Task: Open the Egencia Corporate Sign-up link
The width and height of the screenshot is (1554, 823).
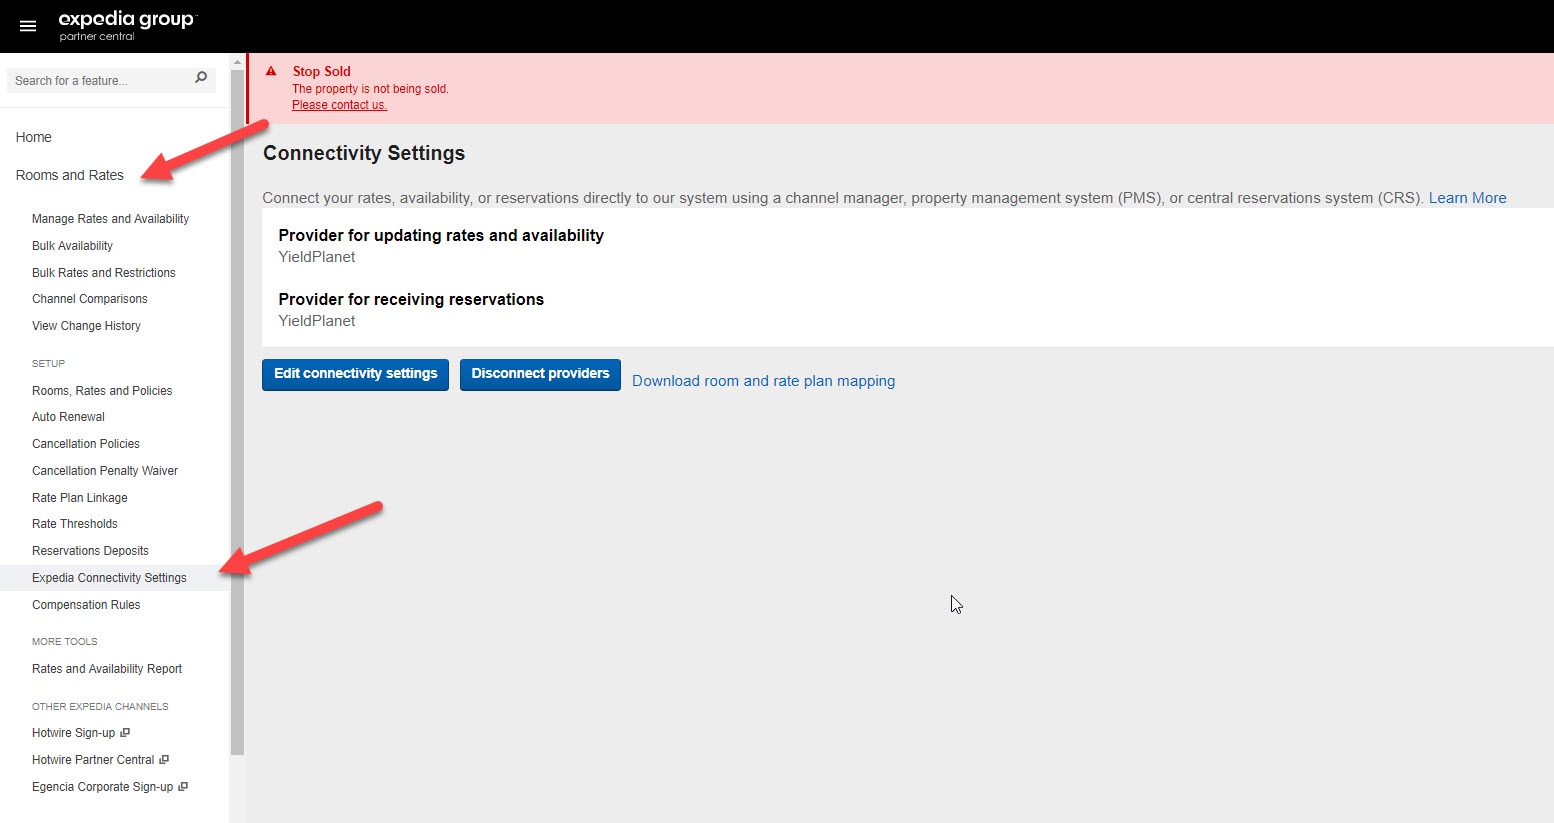Action: (x=102, y=787)
